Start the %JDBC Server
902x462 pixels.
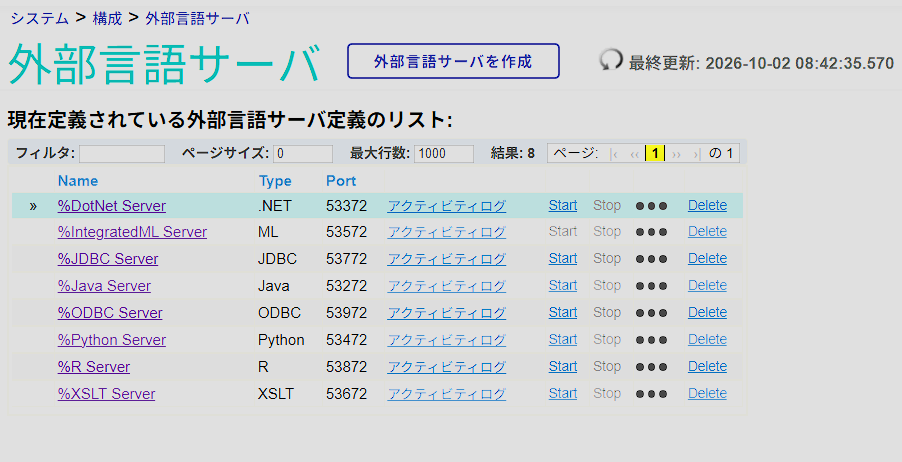(x=563, y=258)
